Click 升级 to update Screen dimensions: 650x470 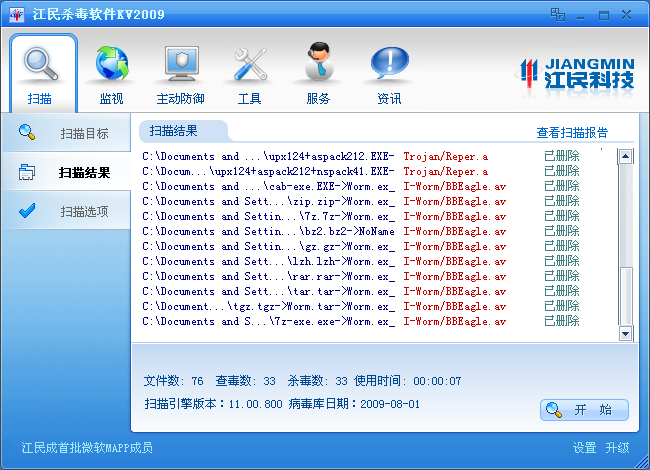click(617, 448)
